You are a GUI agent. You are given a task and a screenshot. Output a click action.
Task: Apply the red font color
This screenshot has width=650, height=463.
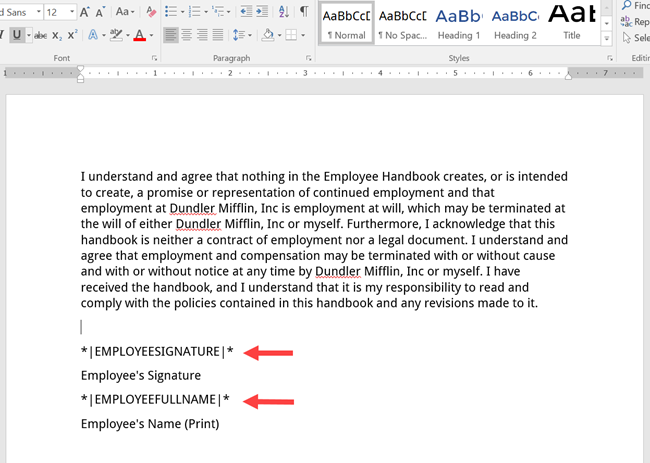coord(139,35)
